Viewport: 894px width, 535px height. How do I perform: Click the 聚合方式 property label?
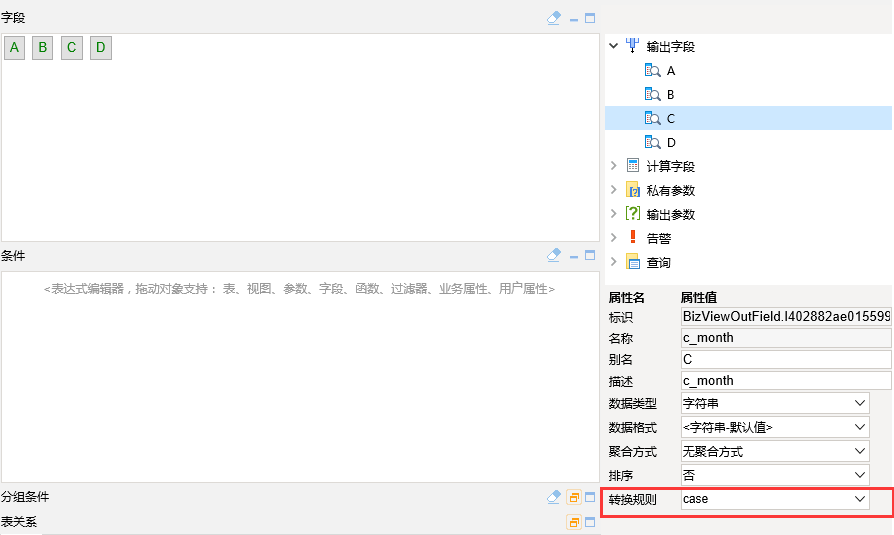tap(632, 452)
